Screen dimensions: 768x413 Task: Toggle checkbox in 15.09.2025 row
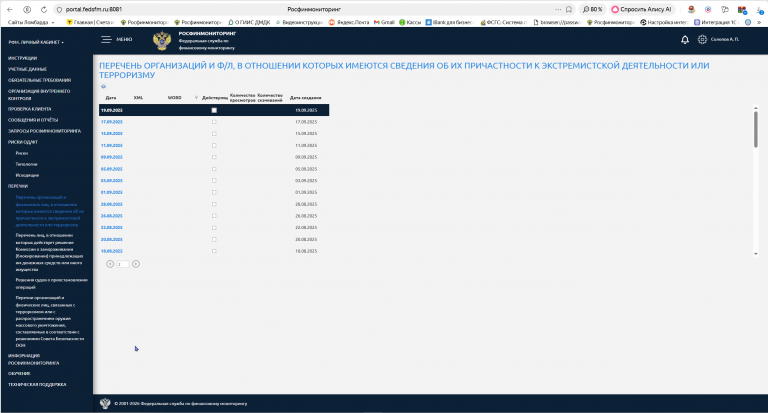(214, 134)
